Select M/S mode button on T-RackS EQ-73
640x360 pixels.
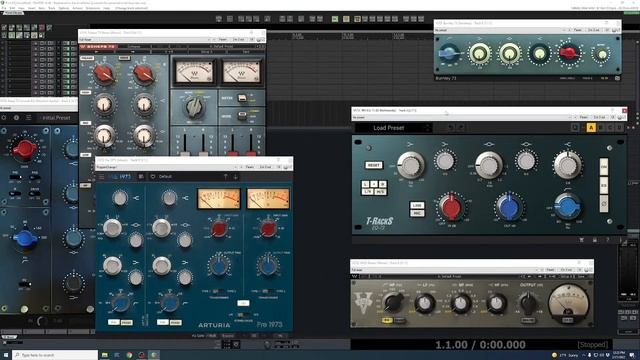380,191
